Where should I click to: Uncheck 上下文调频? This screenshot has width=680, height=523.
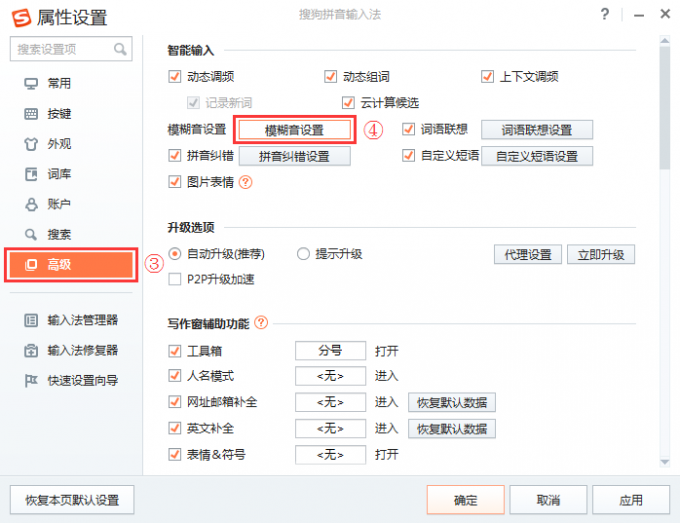[x=487, y=77]
